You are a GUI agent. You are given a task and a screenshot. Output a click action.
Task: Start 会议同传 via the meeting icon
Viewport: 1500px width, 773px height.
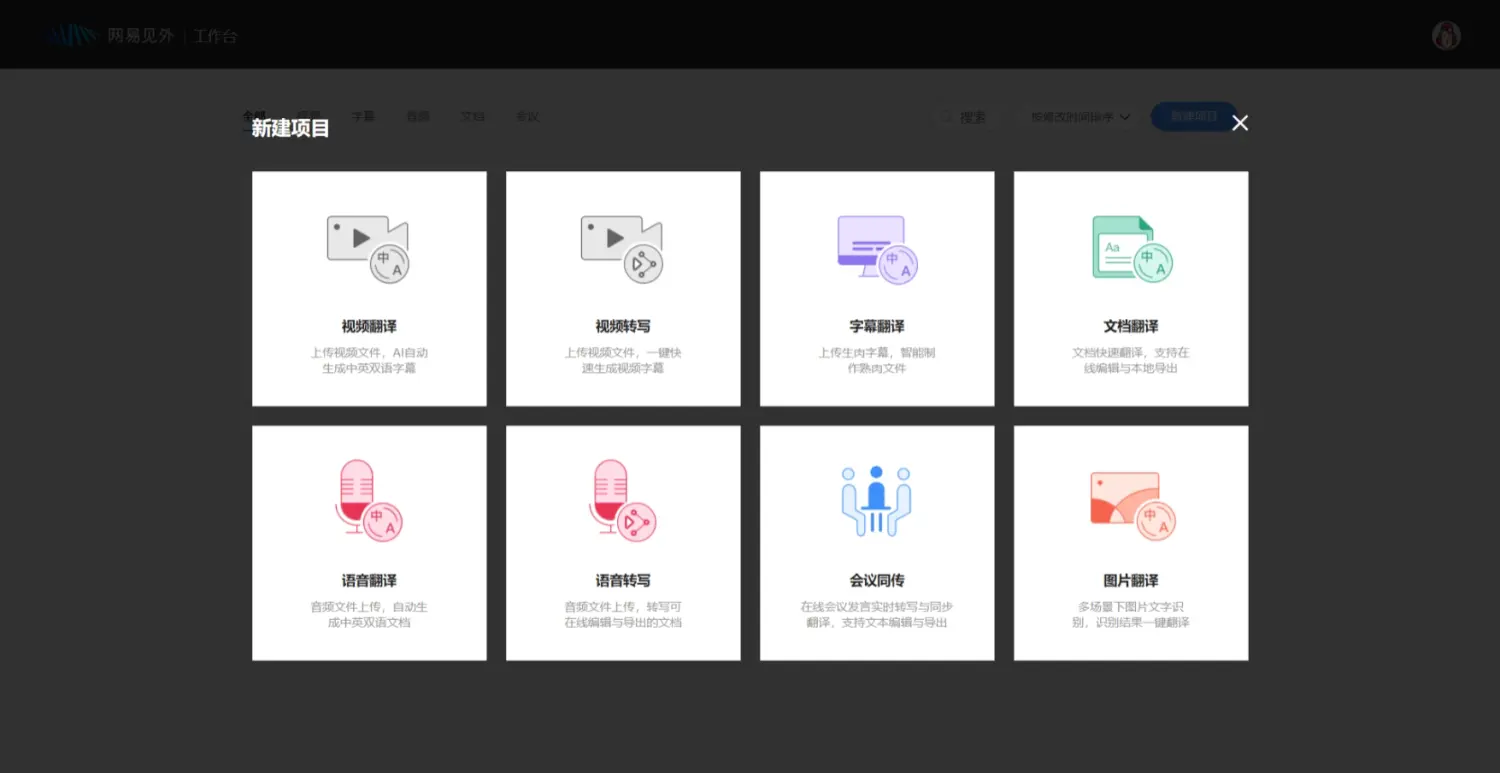(876, 501)
